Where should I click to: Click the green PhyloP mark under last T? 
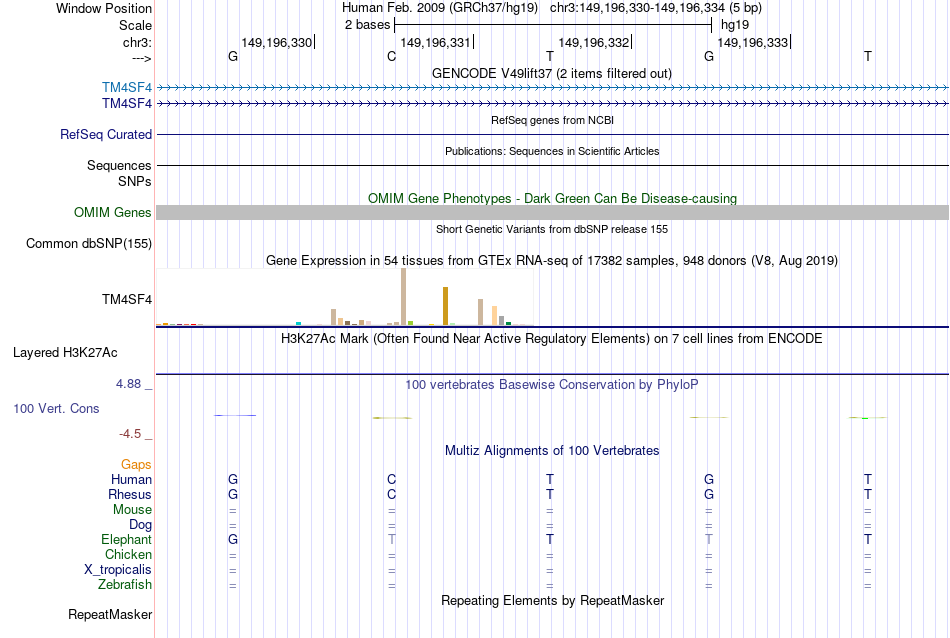coord(867,417)
